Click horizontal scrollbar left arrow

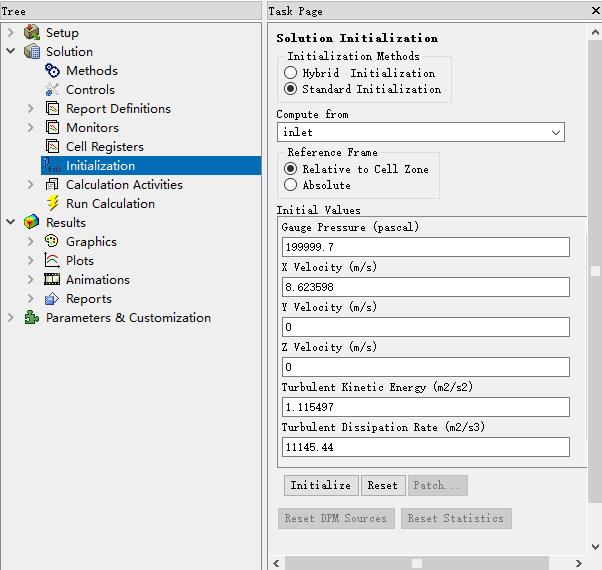(276, 563)
